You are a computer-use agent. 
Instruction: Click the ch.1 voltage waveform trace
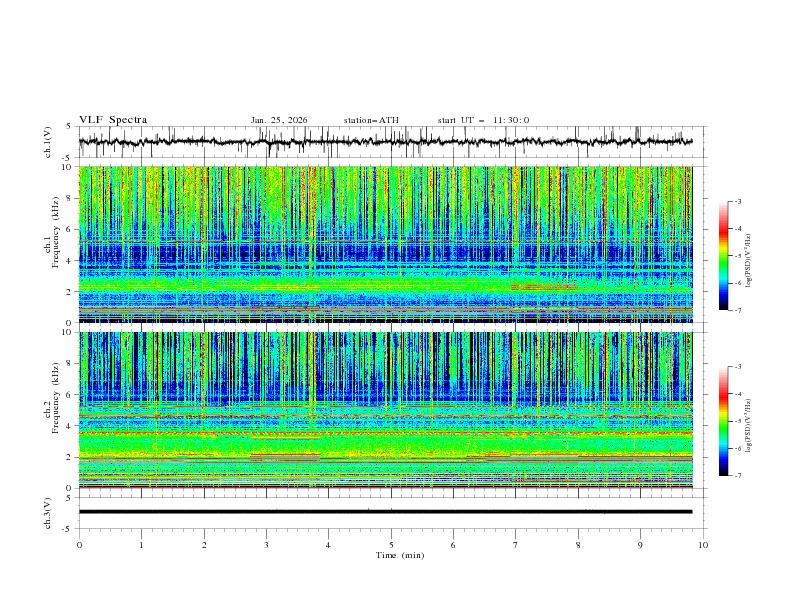click(x=385, y=142)
